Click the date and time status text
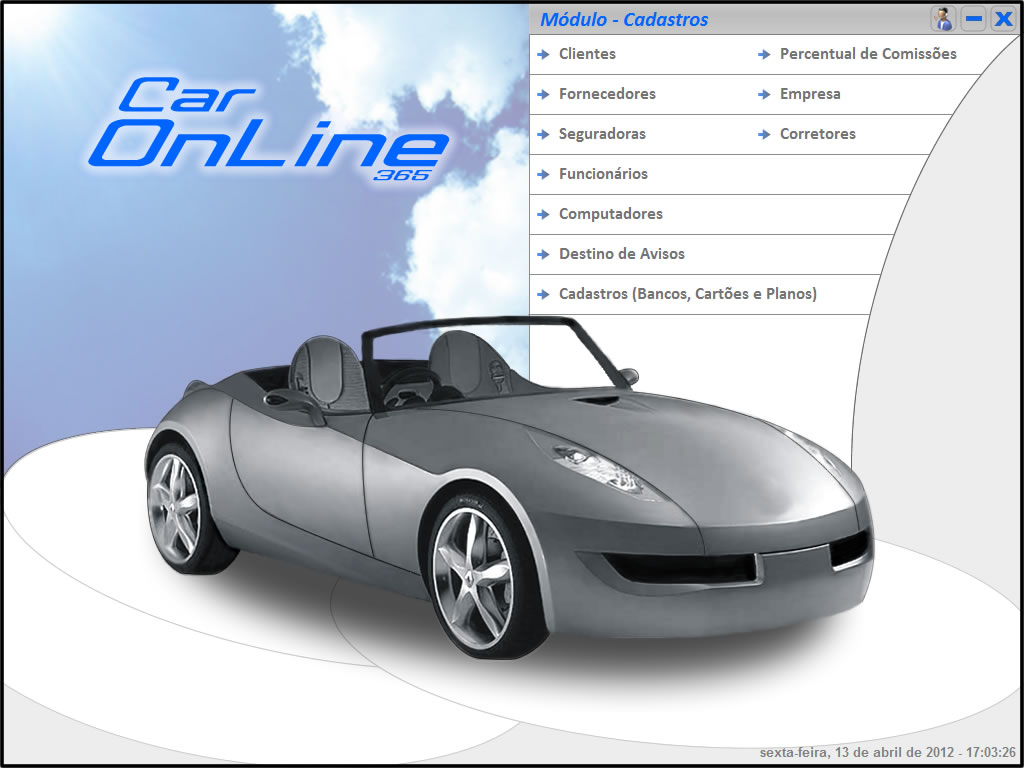The width and height of the screenshot is (1024, 768). coord(888,752)
